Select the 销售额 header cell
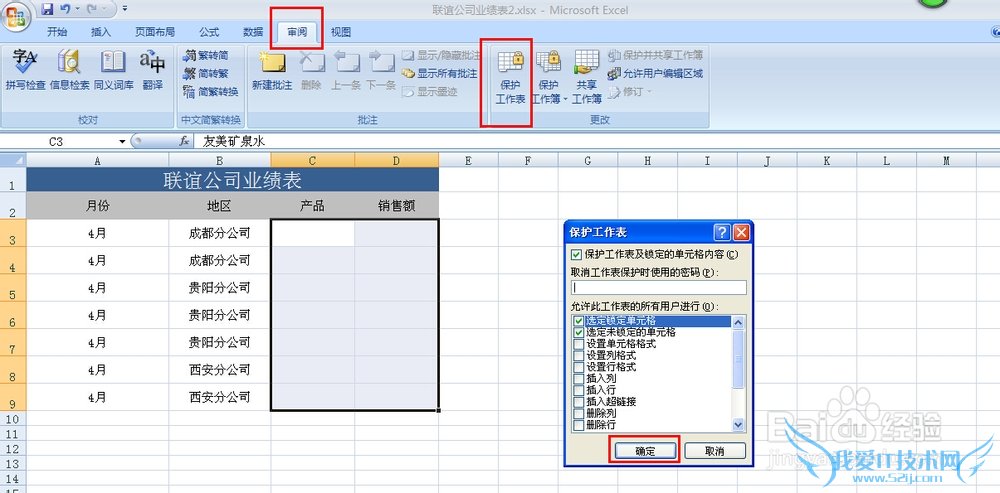Image resolution: width=1000 pixels, height=493 pixels. pyautogui.click(x=397, y=206)
